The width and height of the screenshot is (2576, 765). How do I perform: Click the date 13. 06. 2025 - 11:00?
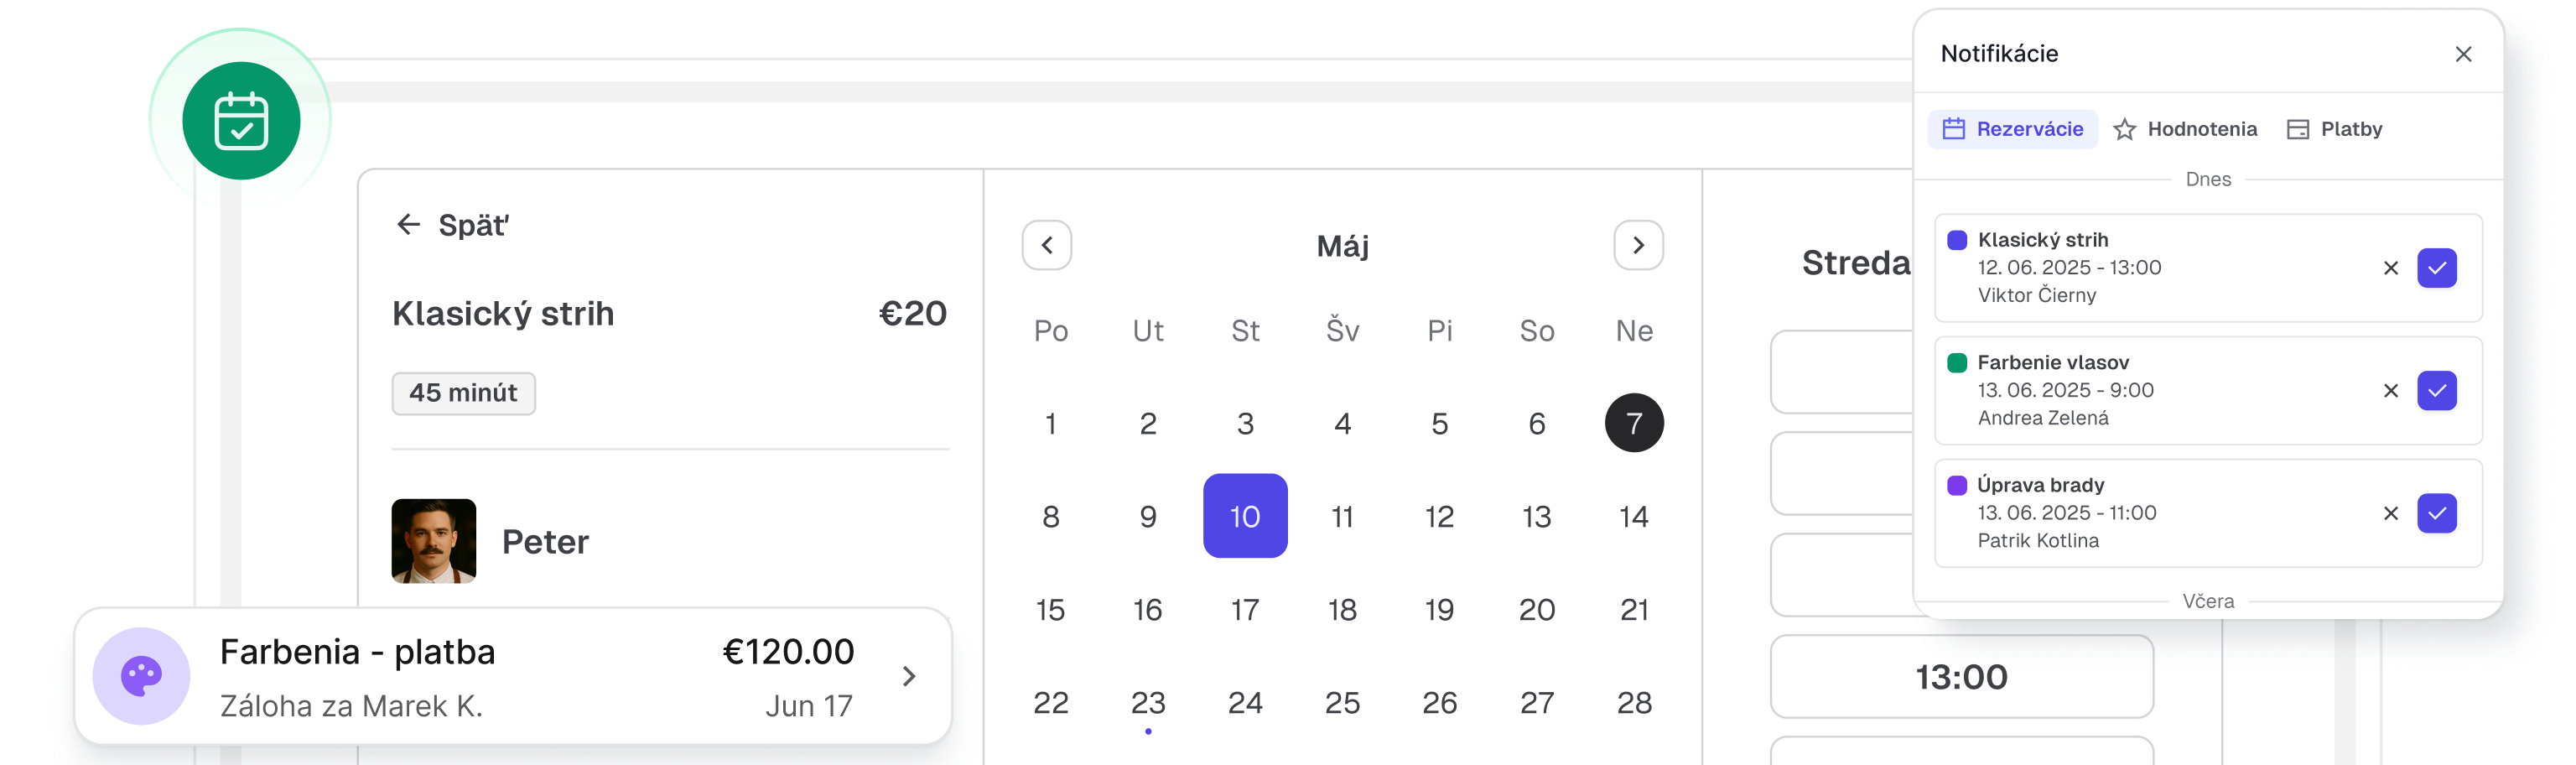pos(2067,513)
